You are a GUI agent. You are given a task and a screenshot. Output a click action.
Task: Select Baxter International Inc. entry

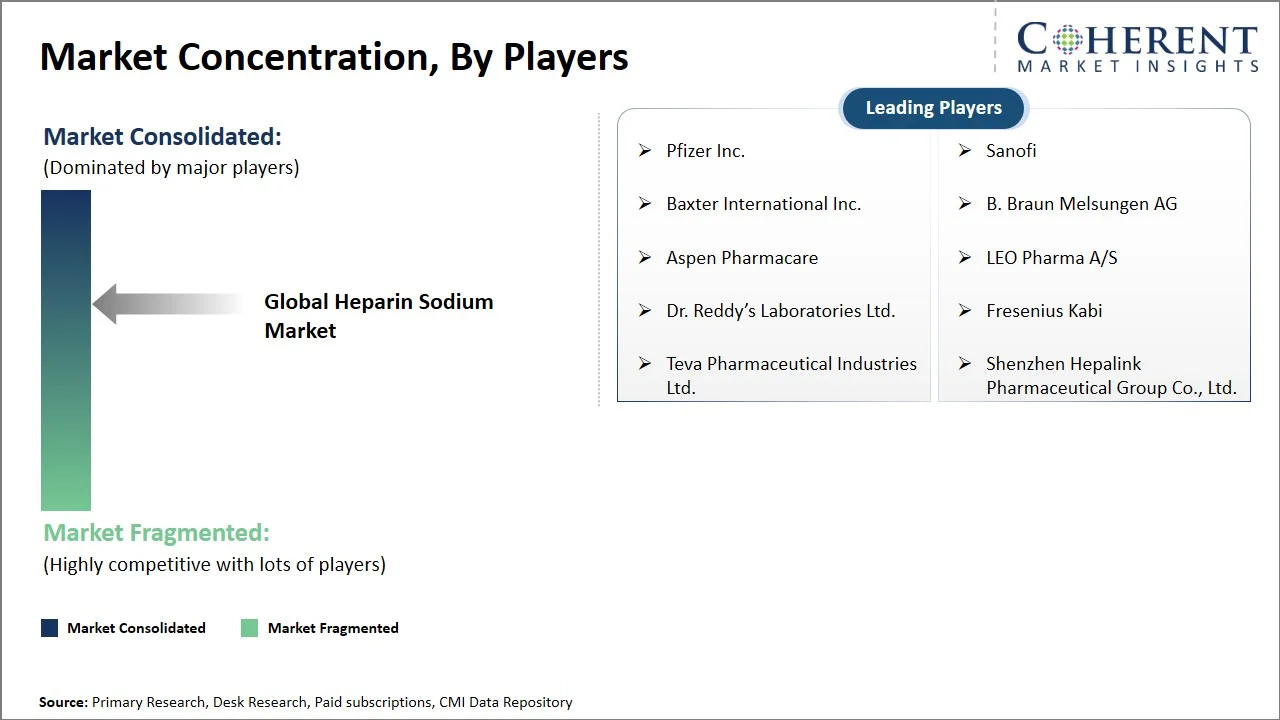pos(763,204)
